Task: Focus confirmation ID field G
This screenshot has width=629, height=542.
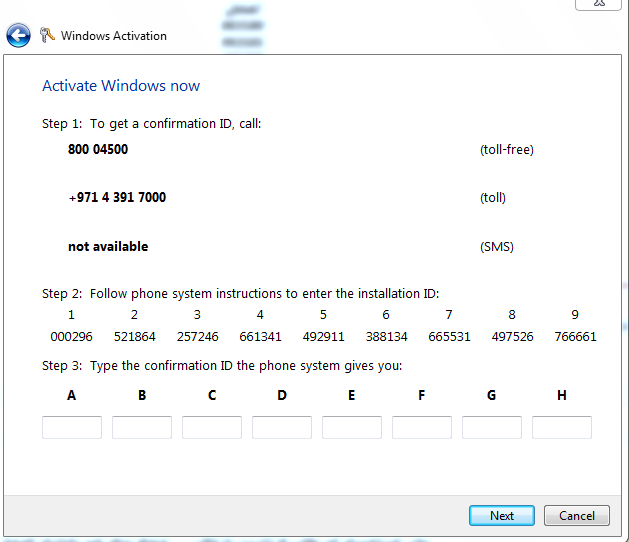Action: pyautogui.click(x=492, y=427)
